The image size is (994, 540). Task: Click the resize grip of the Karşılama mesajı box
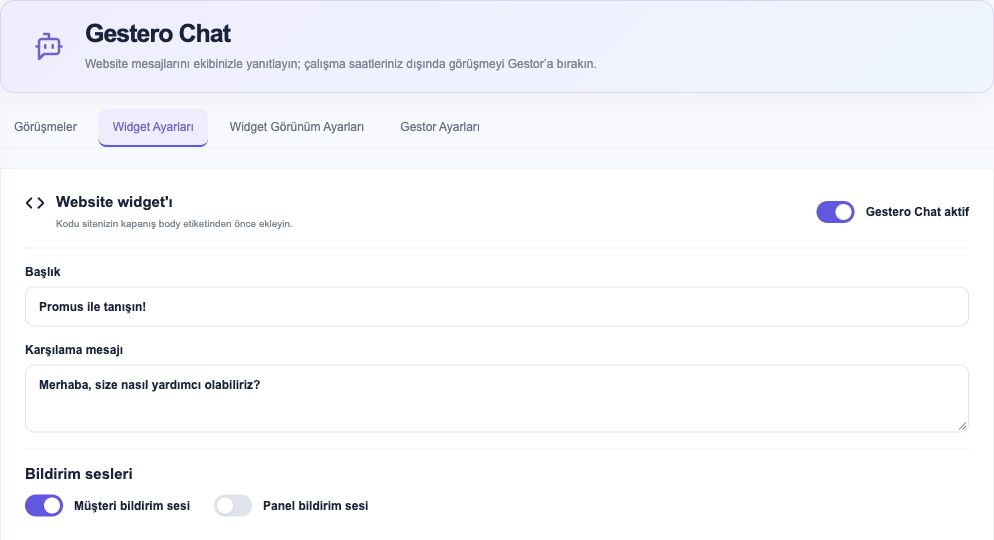(x=962, y=426)
